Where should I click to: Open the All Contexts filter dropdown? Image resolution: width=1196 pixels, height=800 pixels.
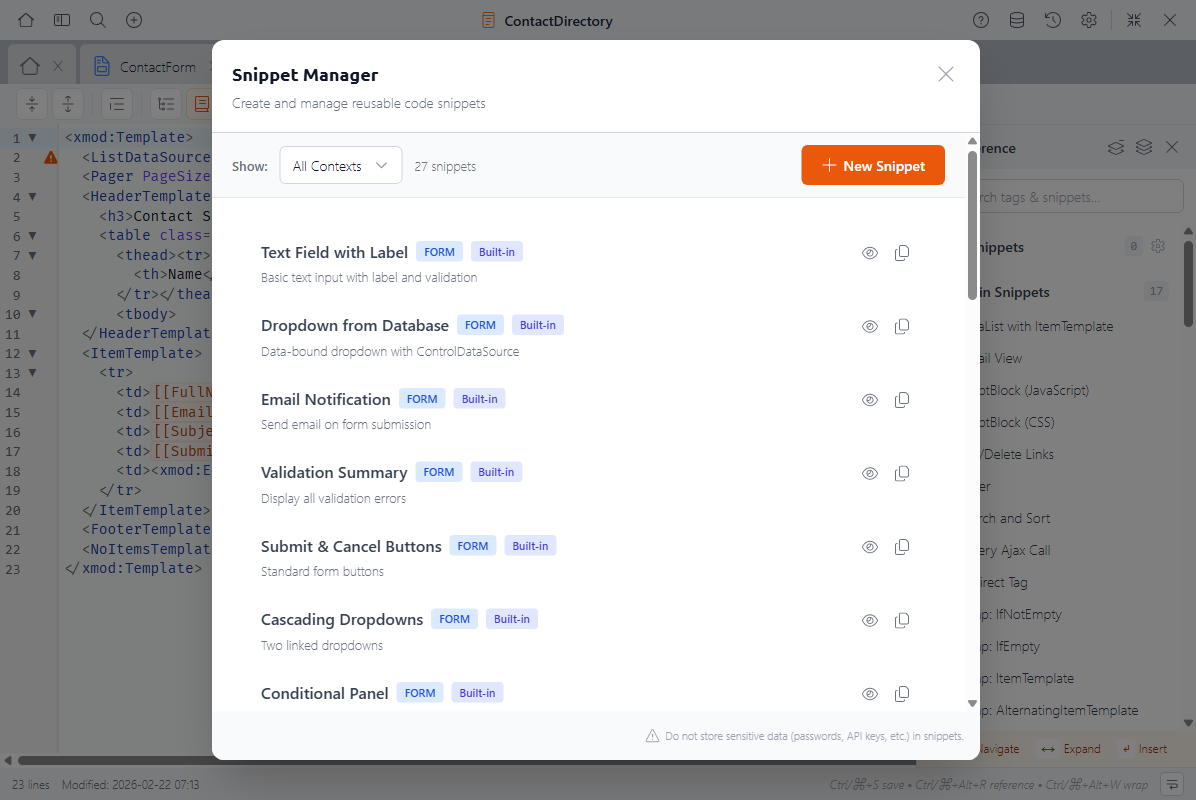pyautogui.click(x=341, y=165)
